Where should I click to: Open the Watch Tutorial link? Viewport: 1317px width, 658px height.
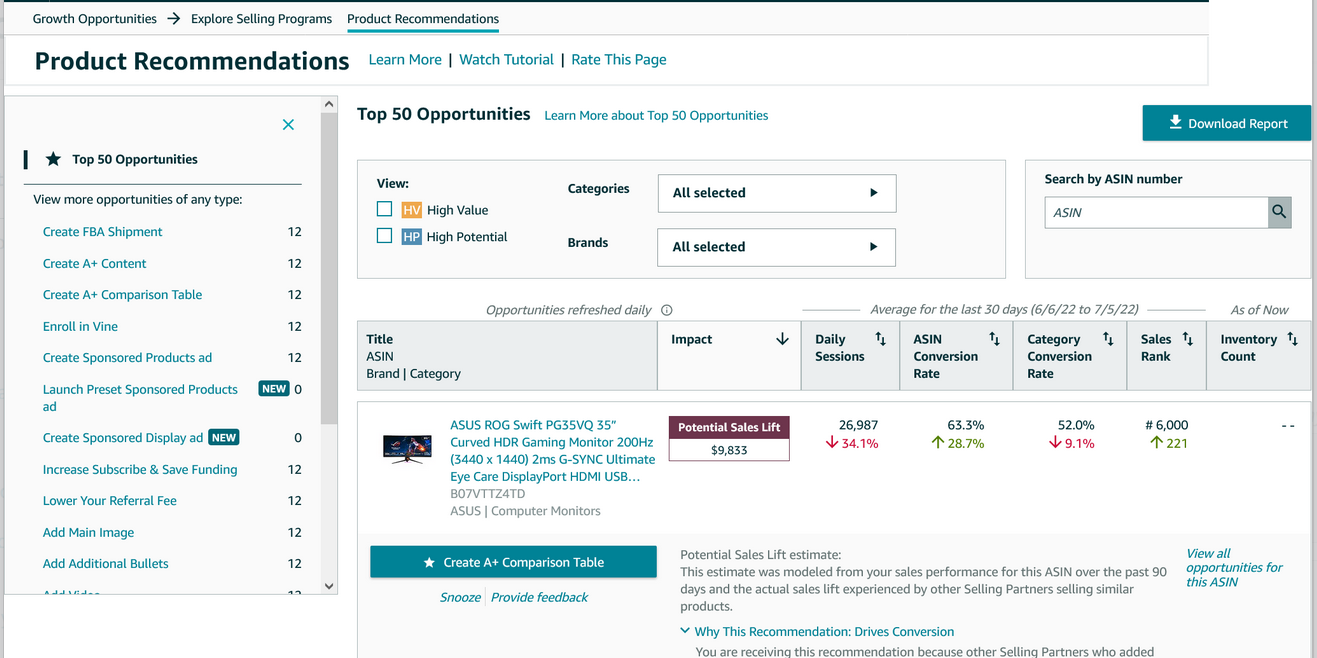507,60
